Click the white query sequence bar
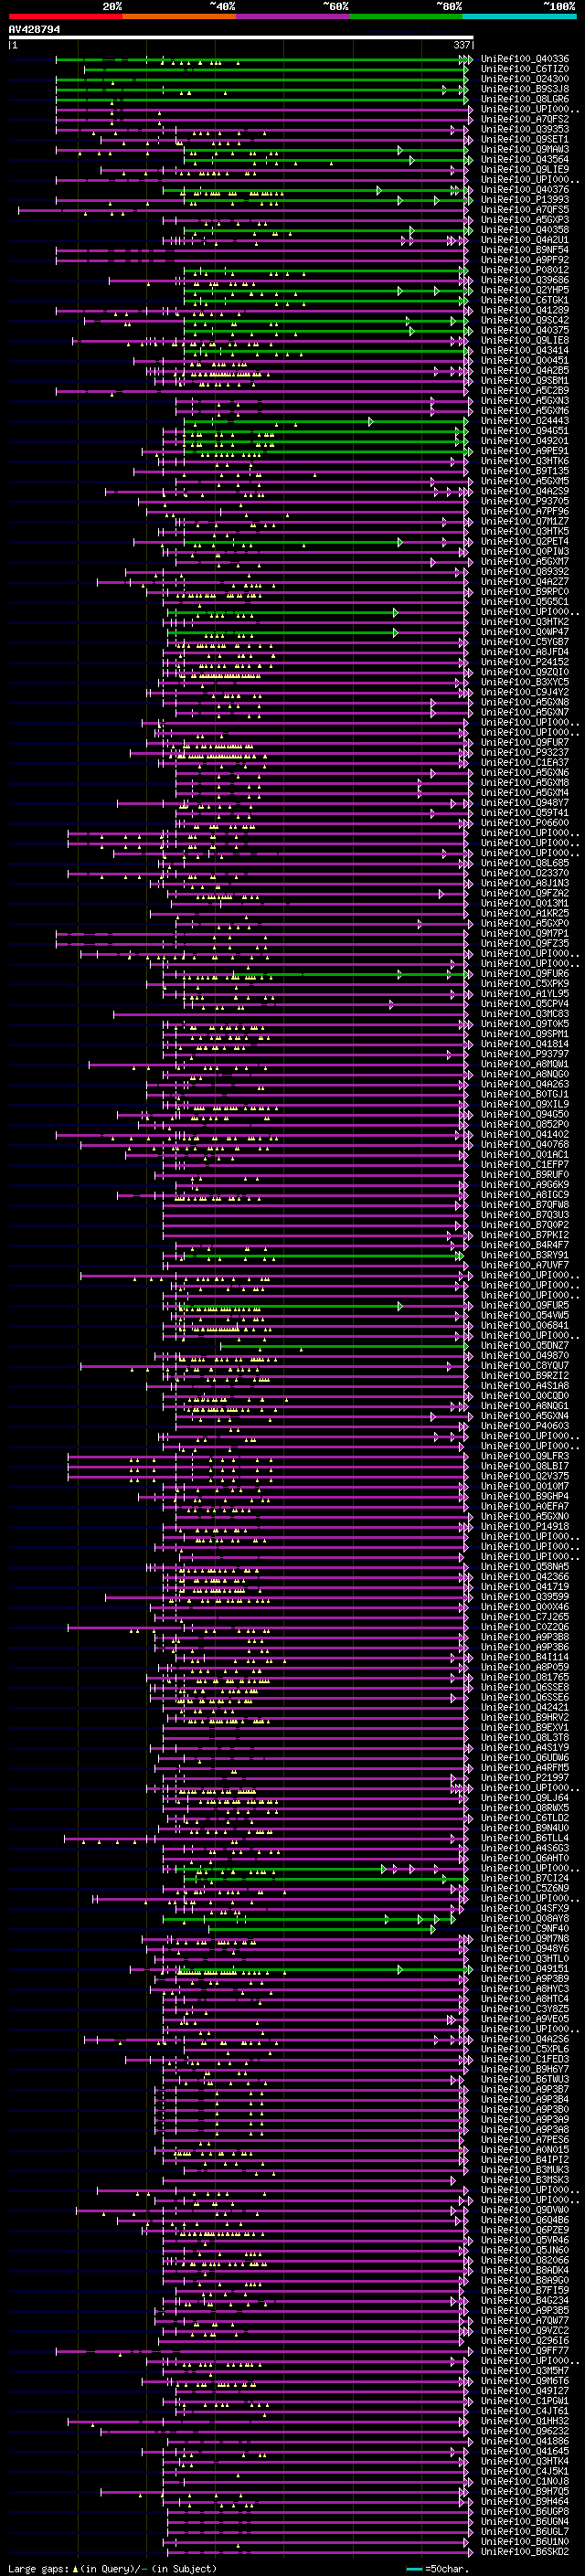Viewport: 585px width, 2576px height. tap(241, 38)
